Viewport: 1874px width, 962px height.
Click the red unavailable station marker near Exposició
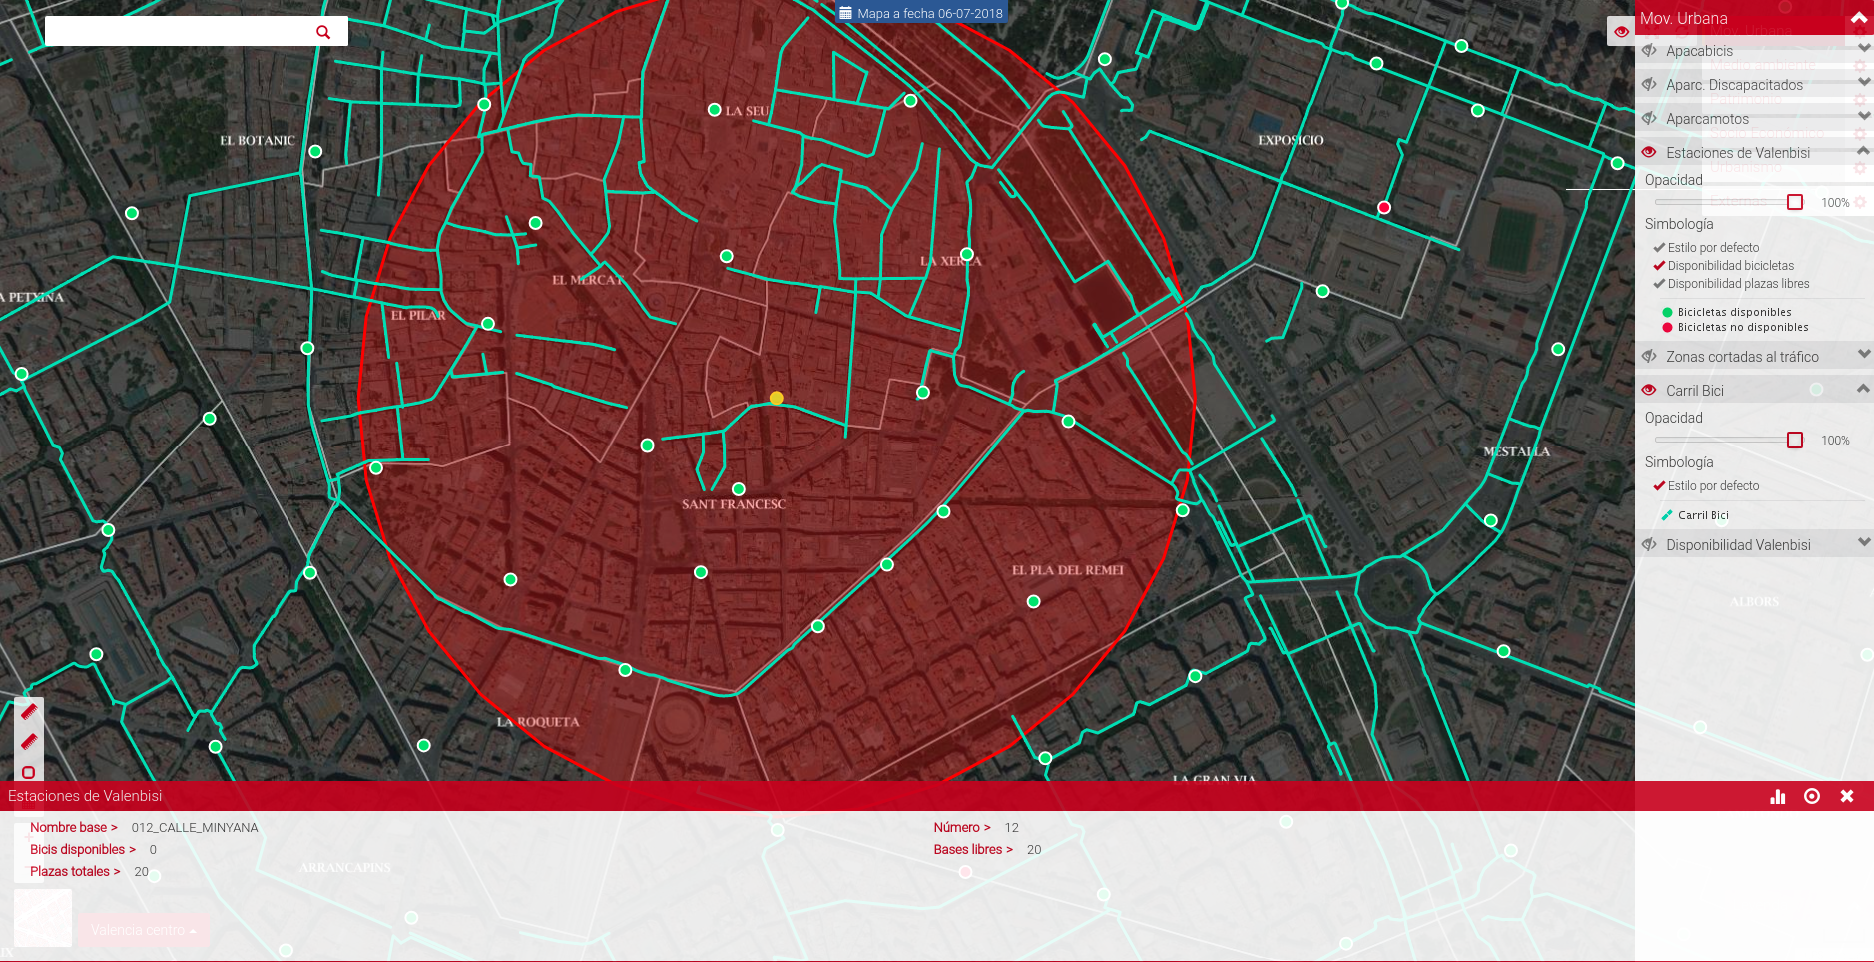tap(1384, 208)
